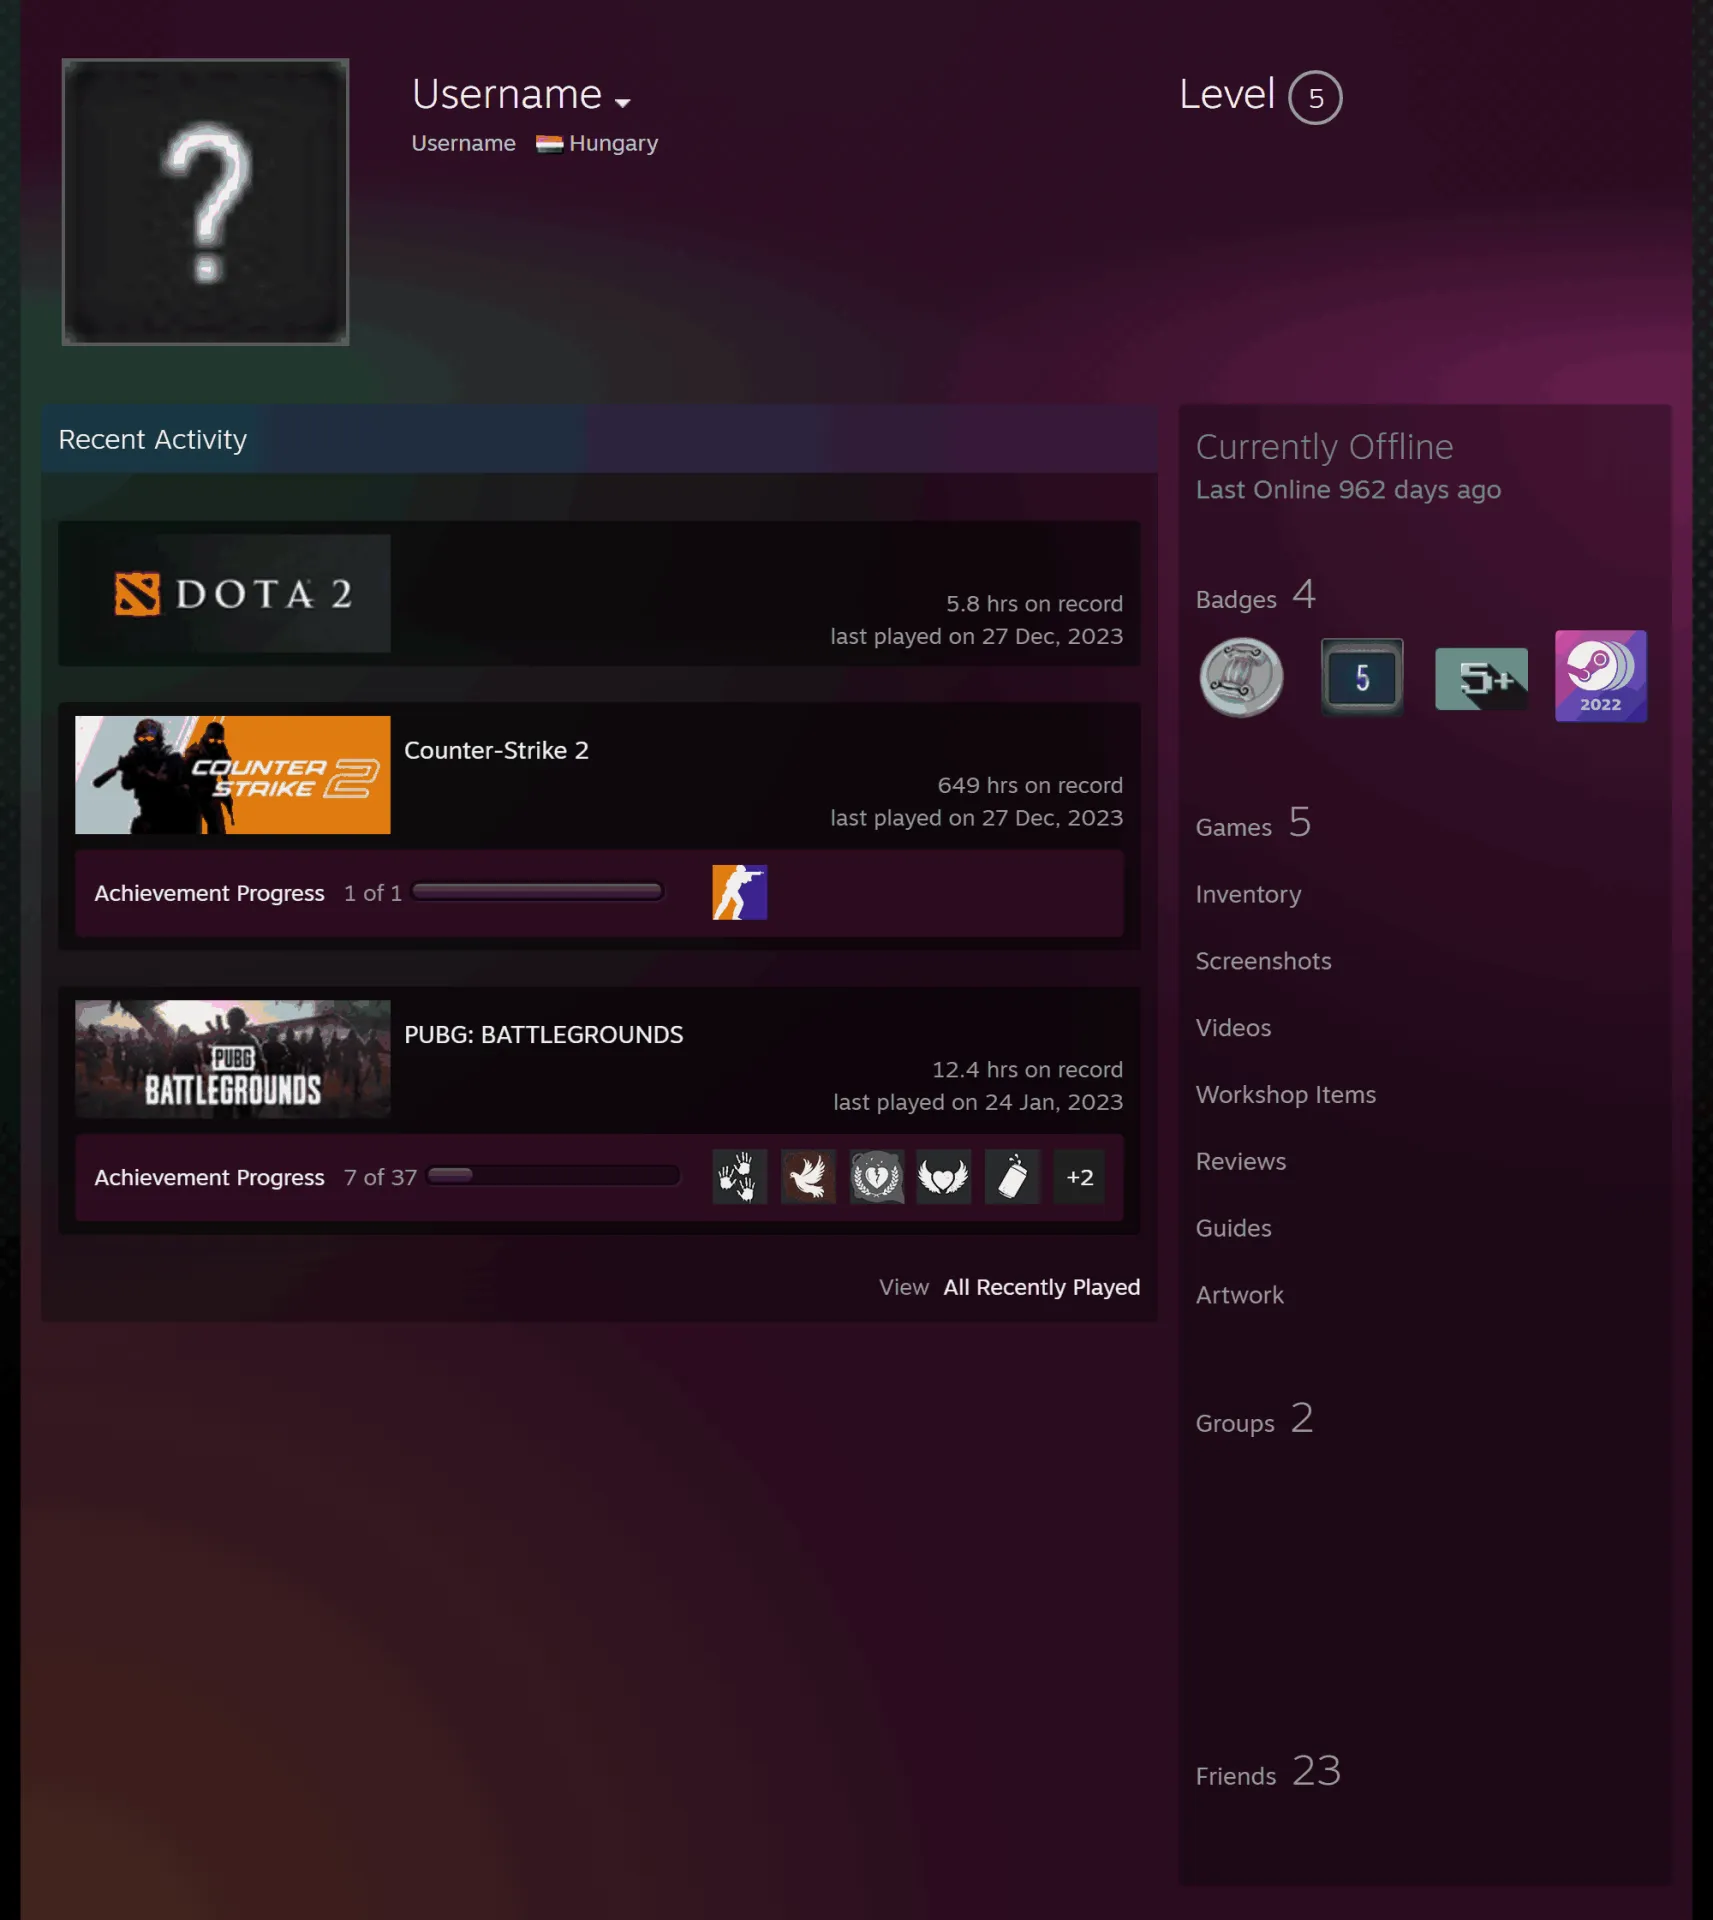Click the Dota 2 '5.8 hrs on record' text
Screen dimensions: 1713x1920
pos(1034,604)
